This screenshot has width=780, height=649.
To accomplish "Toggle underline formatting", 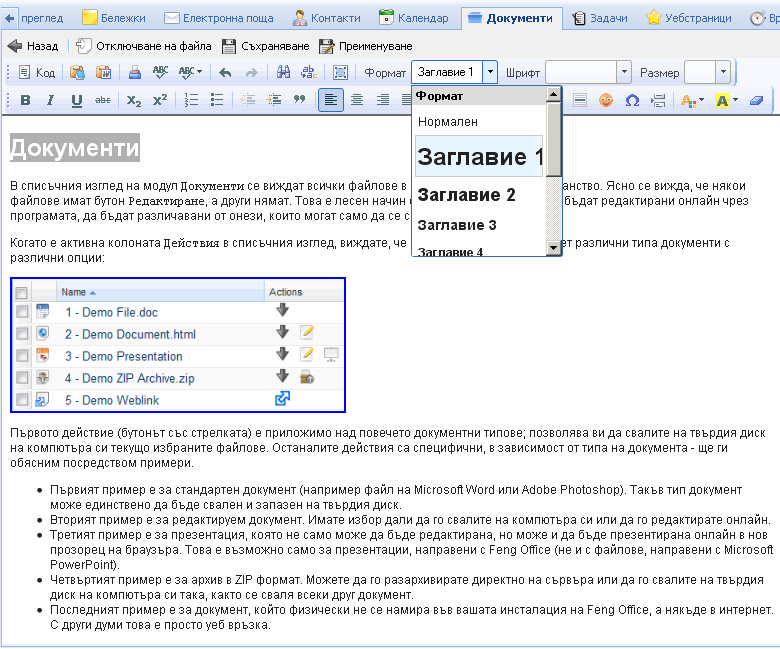I will 77,100.
